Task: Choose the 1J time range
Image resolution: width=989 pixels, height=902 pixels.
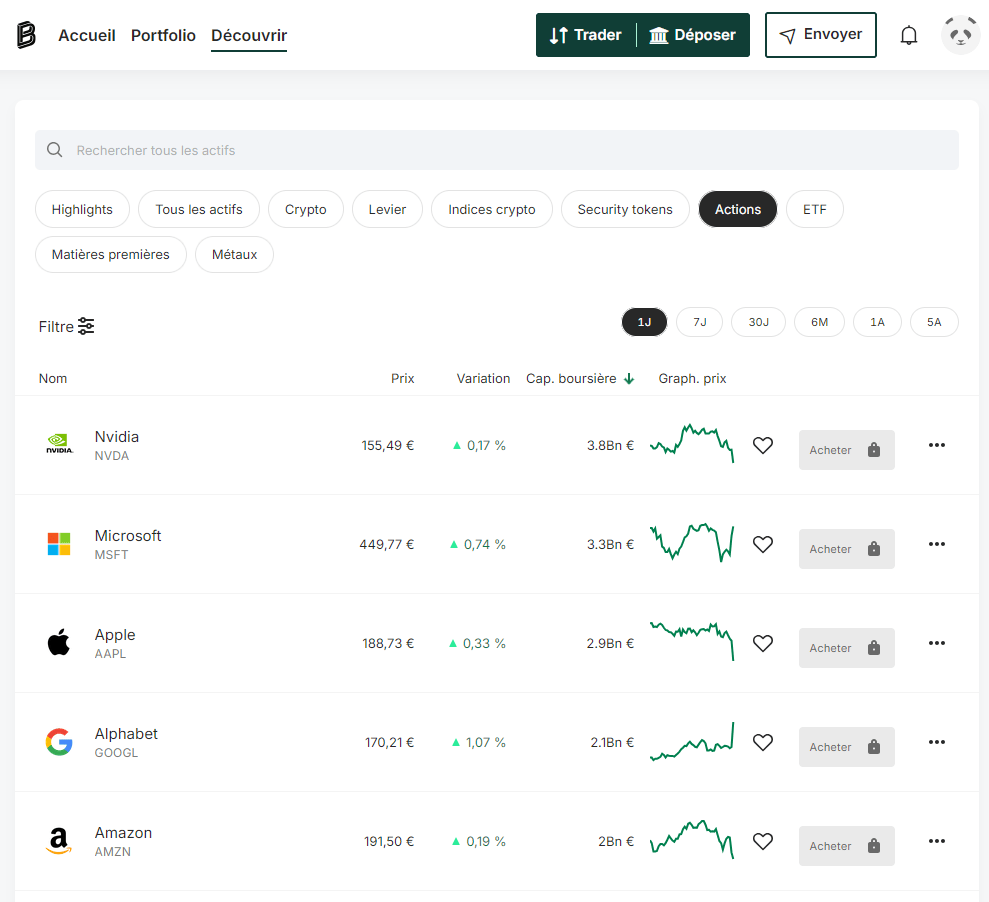Action: (x=644, y=322)
